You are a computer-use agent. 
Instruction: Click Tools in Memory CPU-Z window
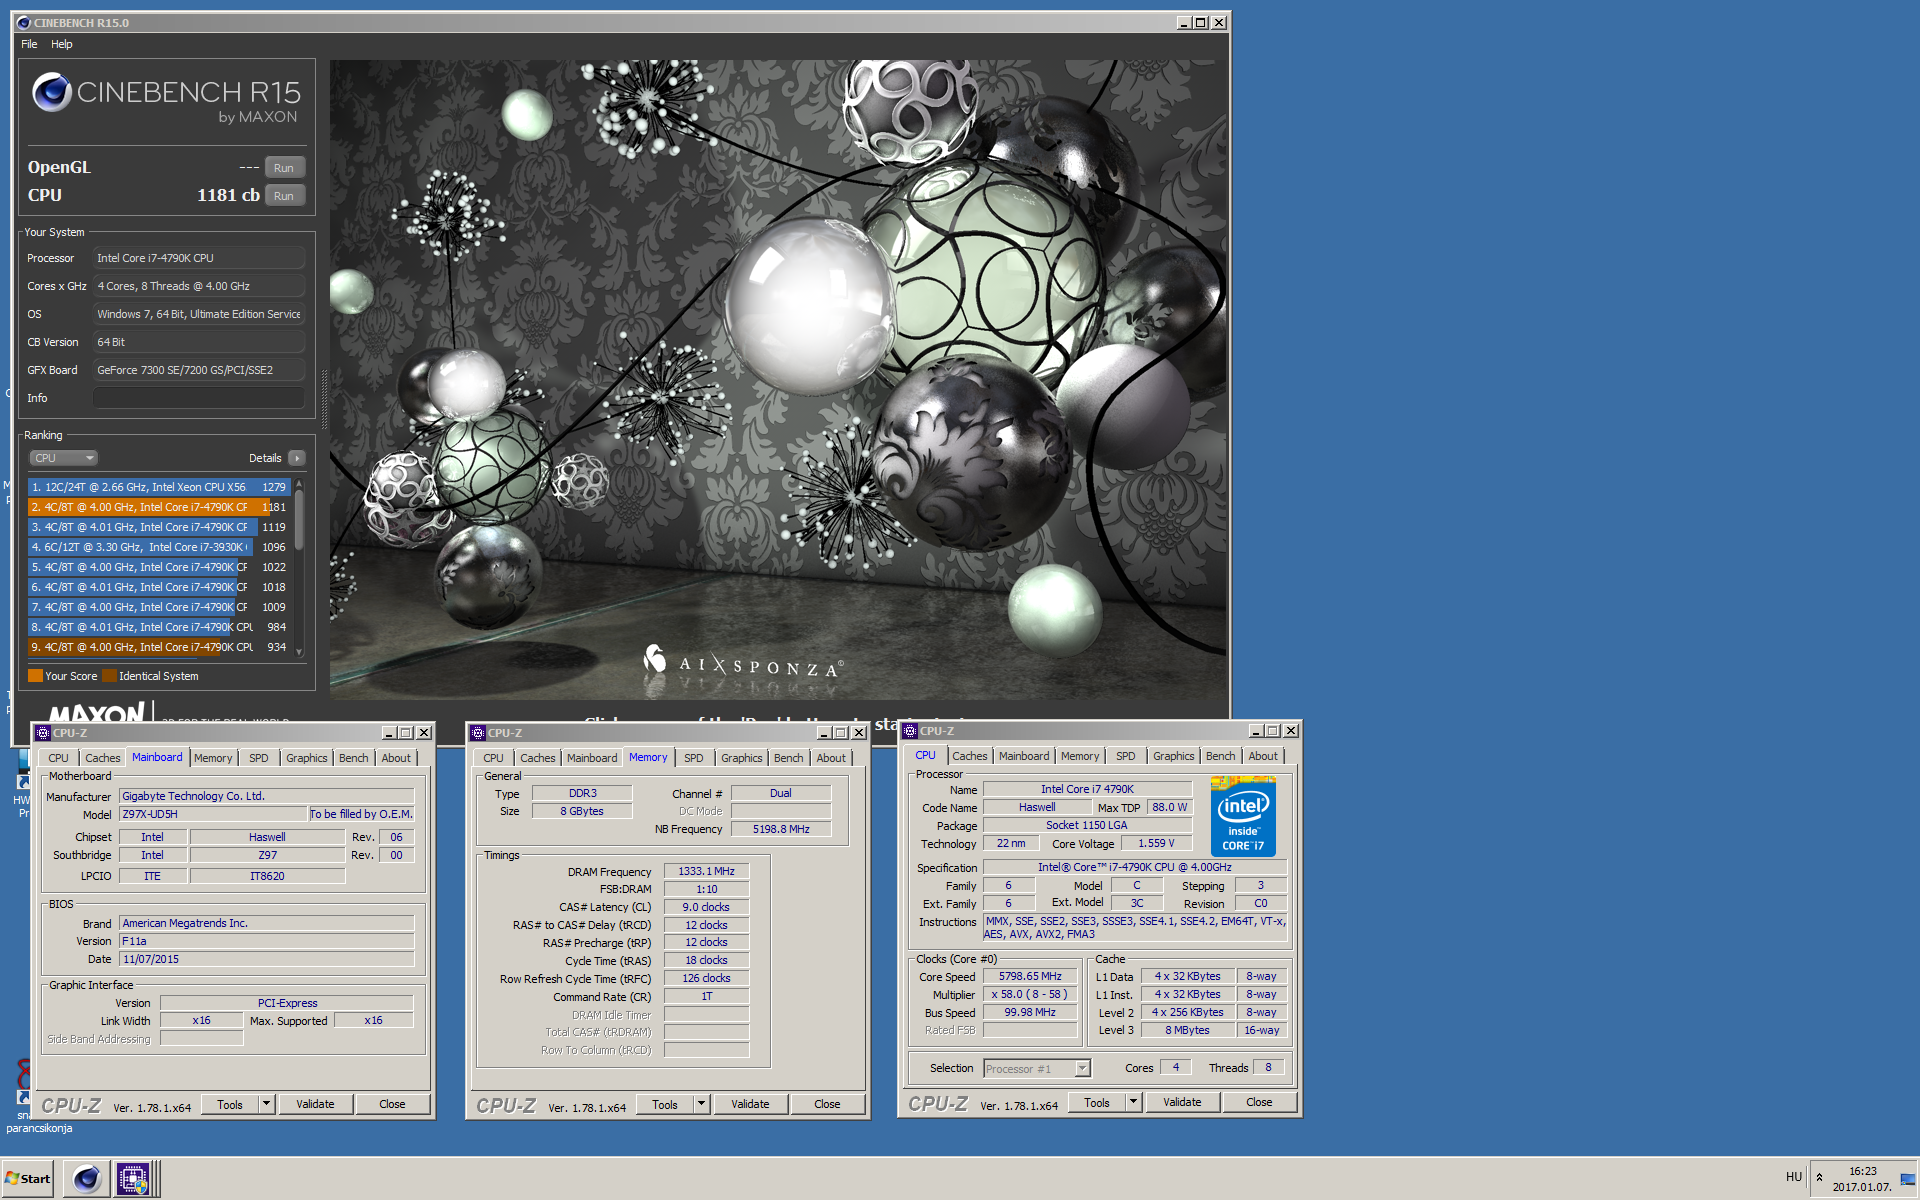click(665, 1104)
